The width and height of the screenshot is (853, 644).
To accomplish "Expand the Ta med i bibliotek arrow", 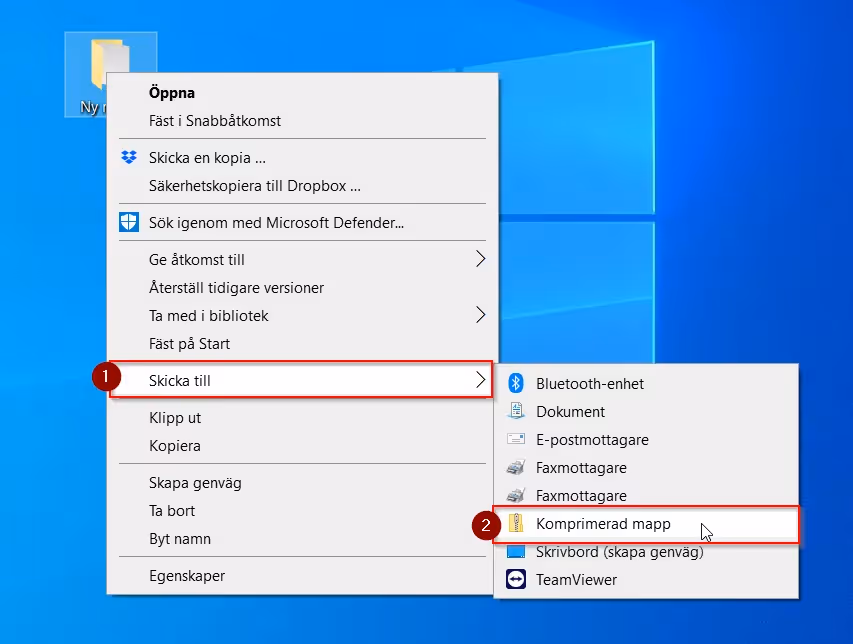I will (480, 315).
